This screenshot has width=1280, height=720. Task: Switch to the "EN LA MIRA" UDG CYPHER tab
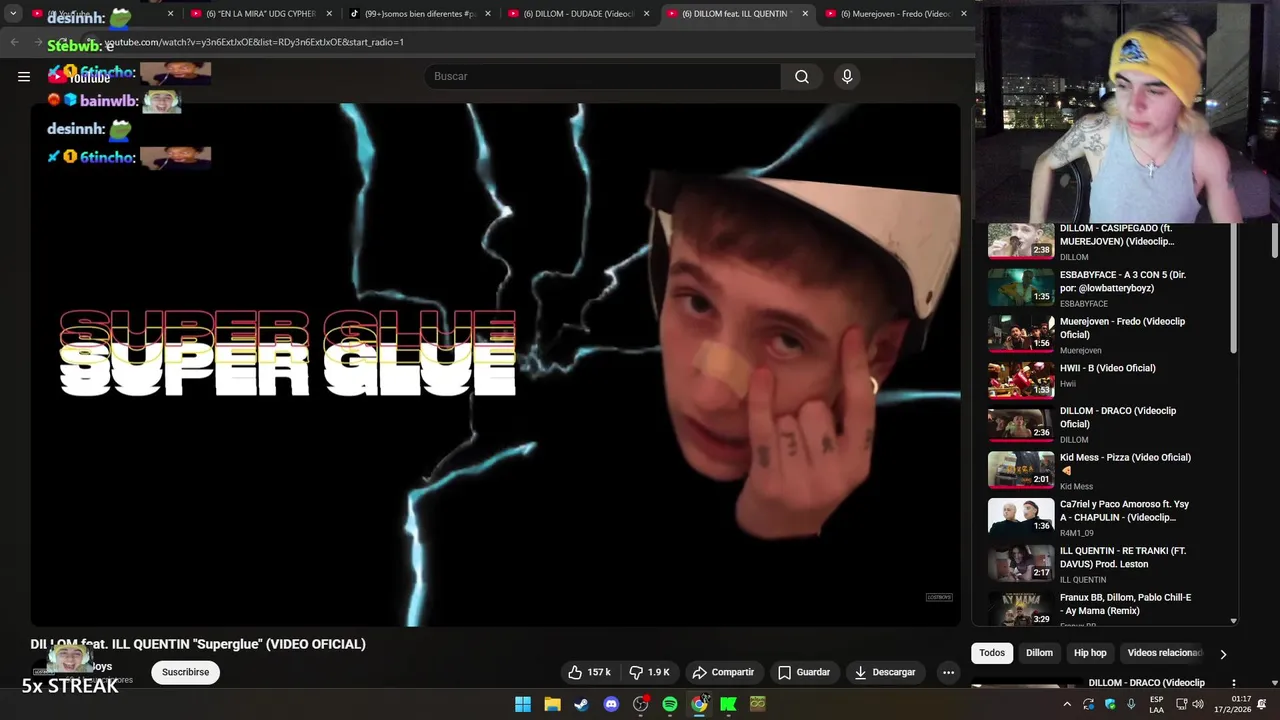261,14
